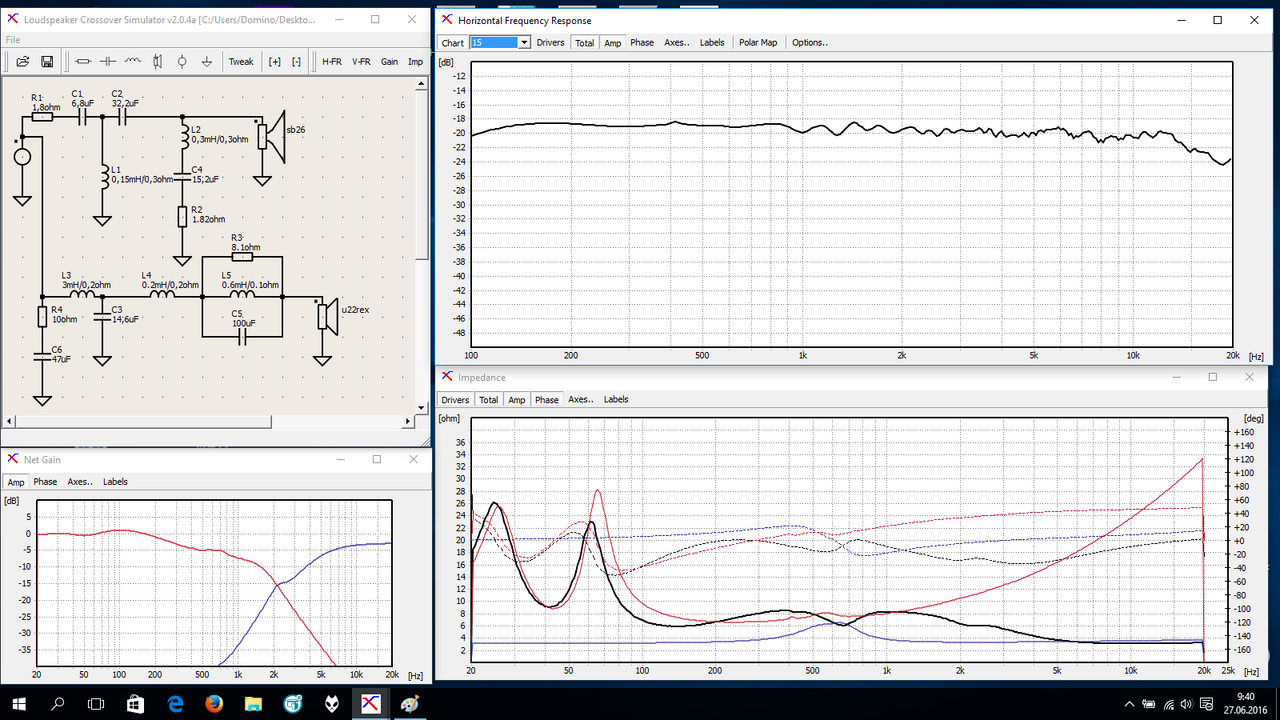Select the loudspeaker driver component tool
Image resolution: width=1280 pixels, height=720 pixels.
tap(157, 61)
